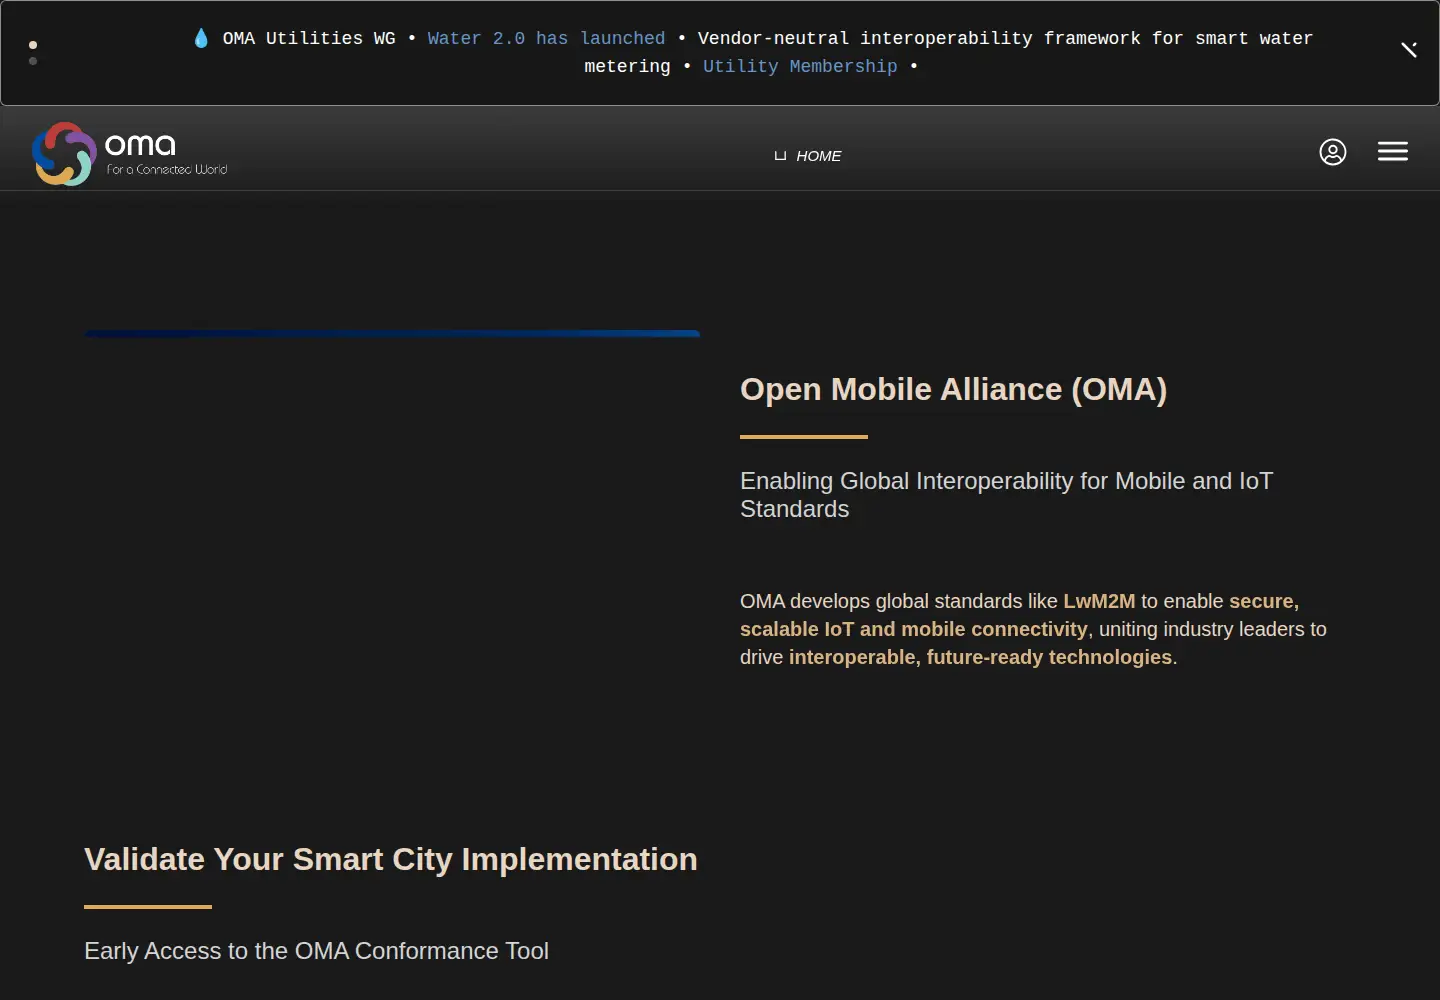Click the 'For a Connected World' tagline

pyautogui.click(x=167, y=170)
